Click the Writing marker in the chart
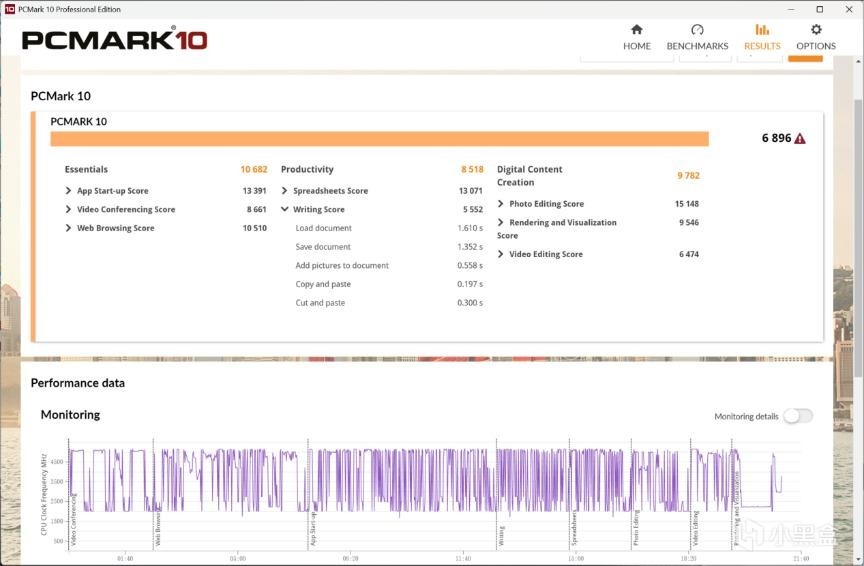This screenshot has width=864, height=566. click(x=501, y=536)
